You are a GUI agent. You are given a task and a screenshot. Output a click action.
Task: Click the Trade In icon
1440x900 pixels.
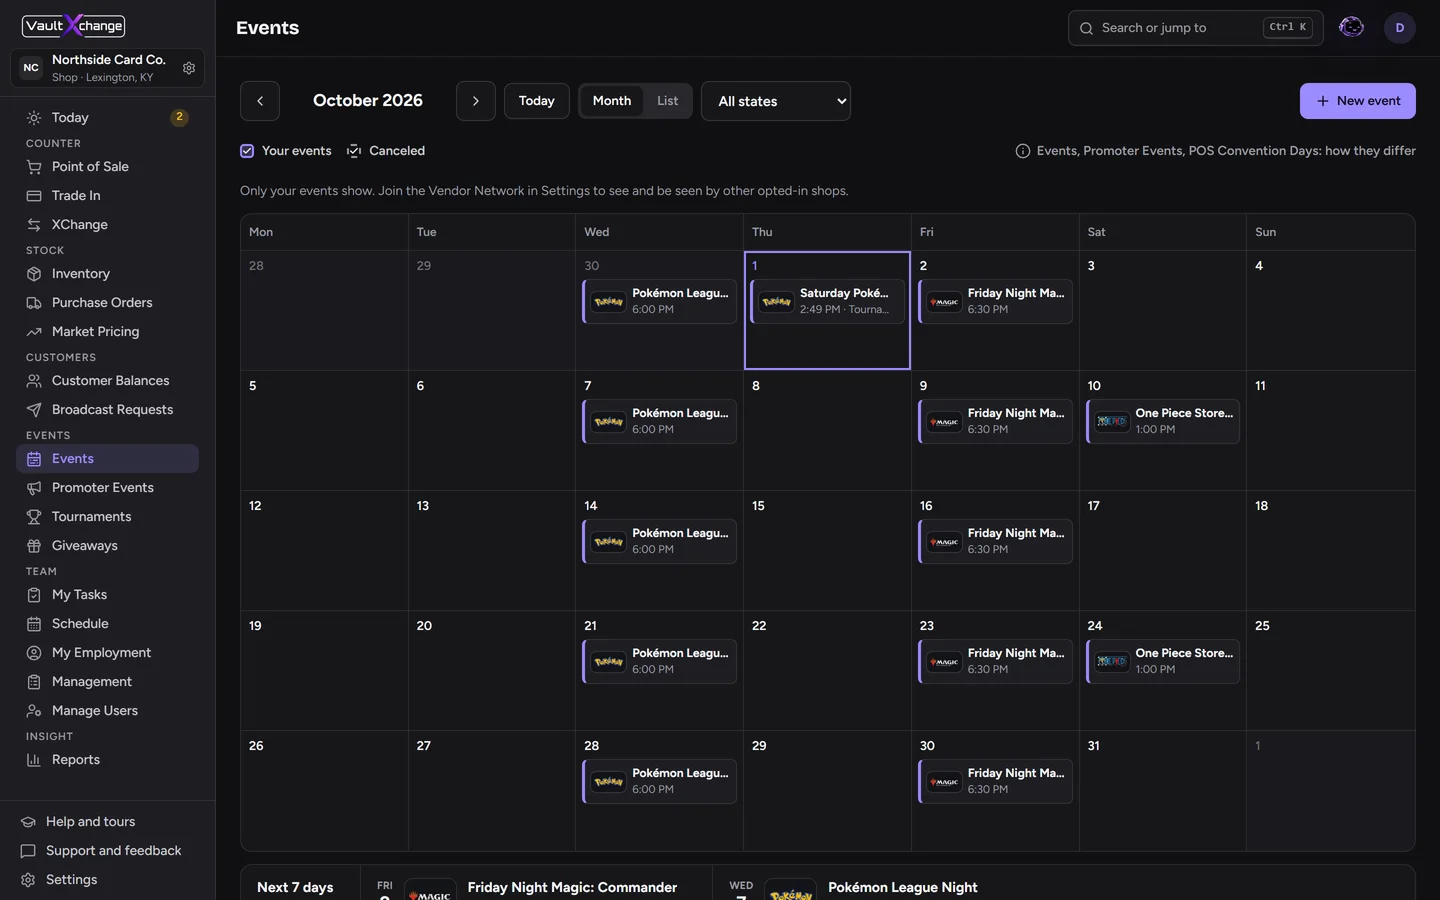point(34,195)
